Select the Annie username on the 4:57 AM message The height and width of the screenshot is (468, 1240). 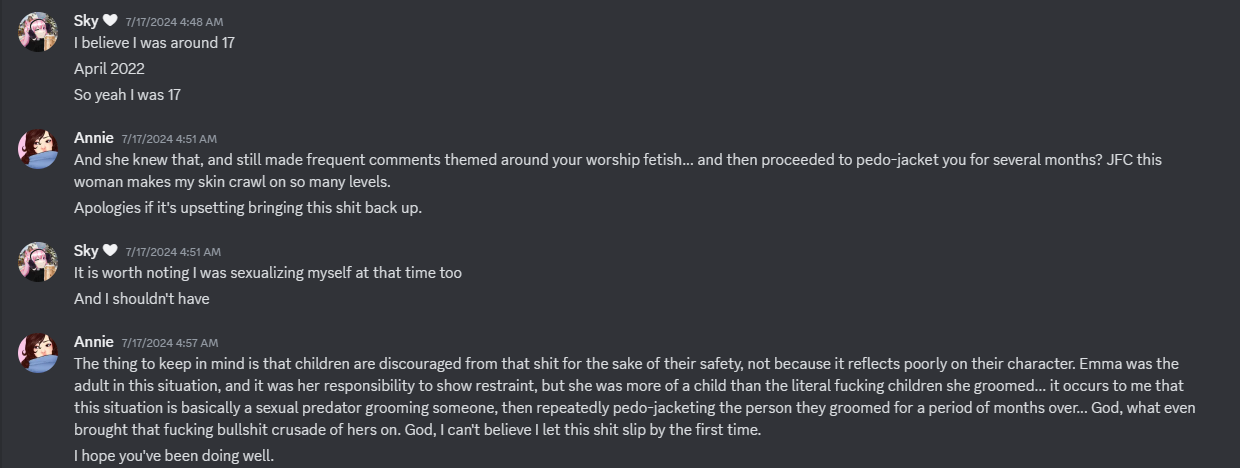click(94, 342)
